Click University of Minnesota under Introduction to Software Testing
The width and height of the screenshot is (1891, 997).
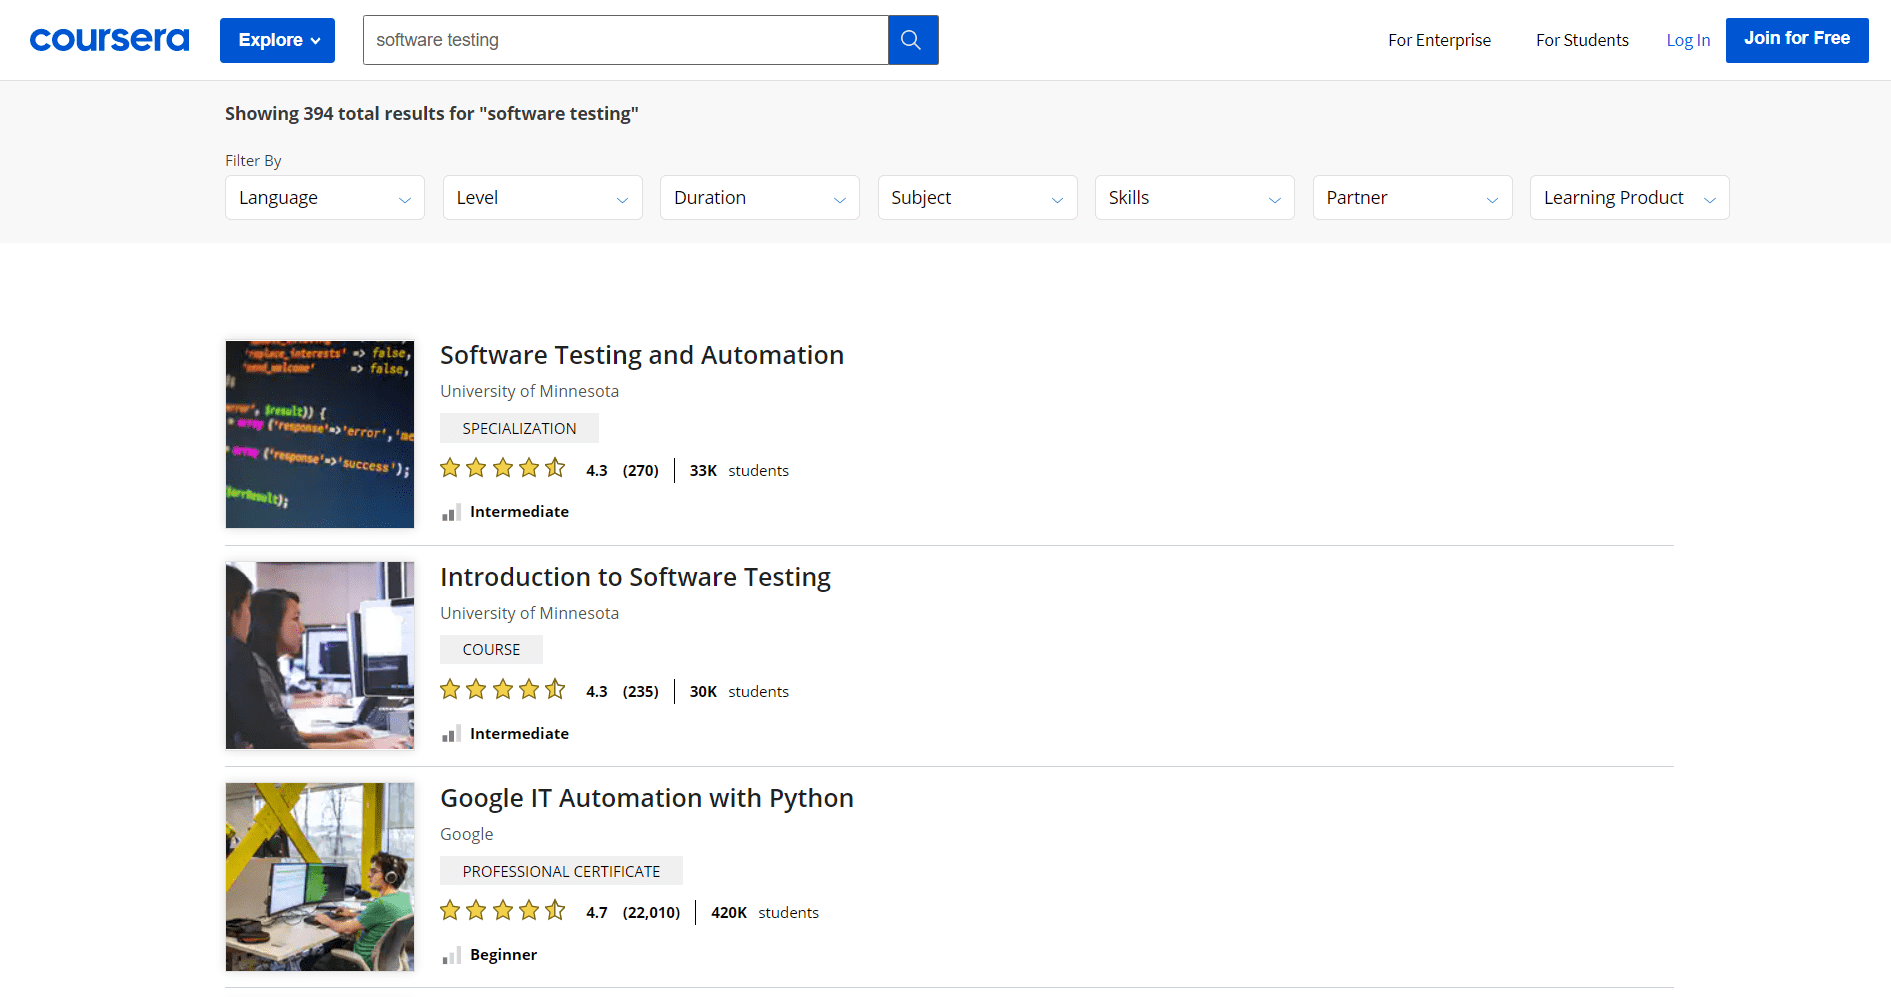(x=529, y=613)
